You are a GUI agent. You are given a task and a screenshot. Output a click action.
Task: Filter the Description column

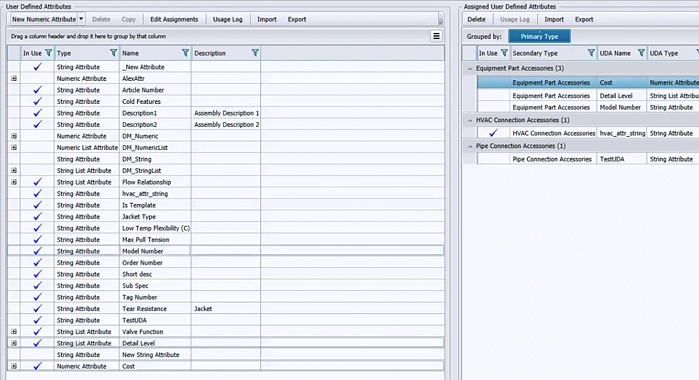pyautogui.click(x=255, y=53)
